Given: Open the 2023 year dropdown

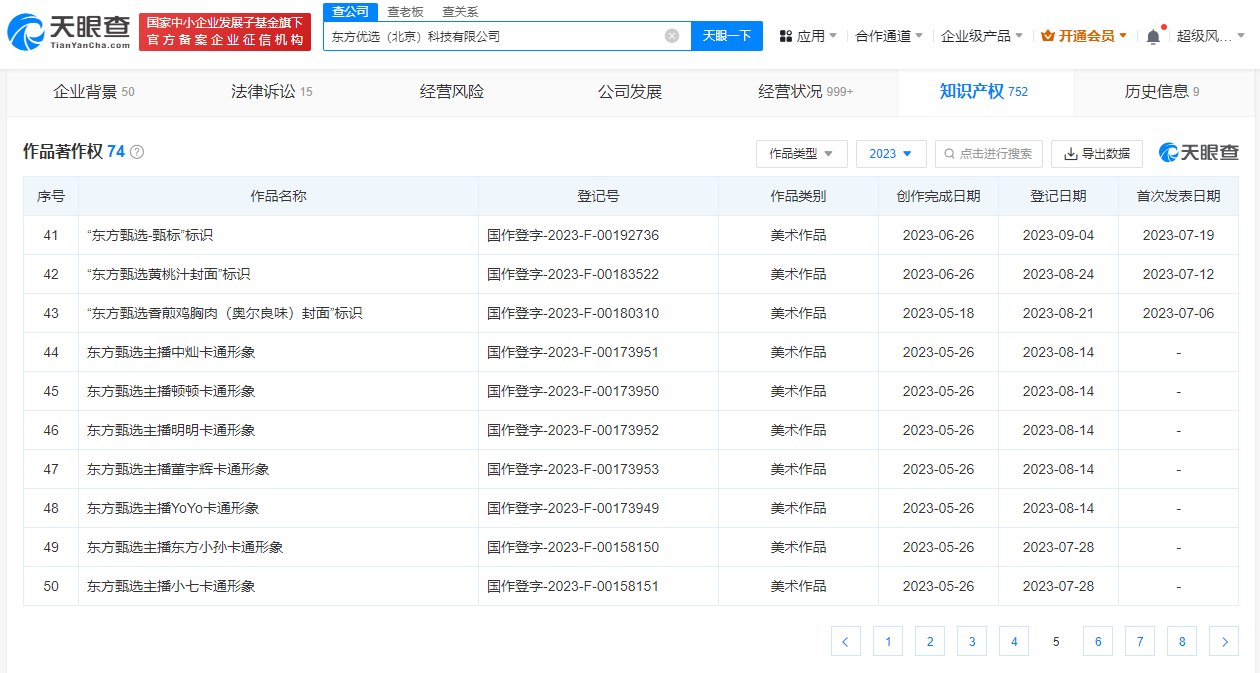Looking at the screenshot, I should (x=891, y=154).
